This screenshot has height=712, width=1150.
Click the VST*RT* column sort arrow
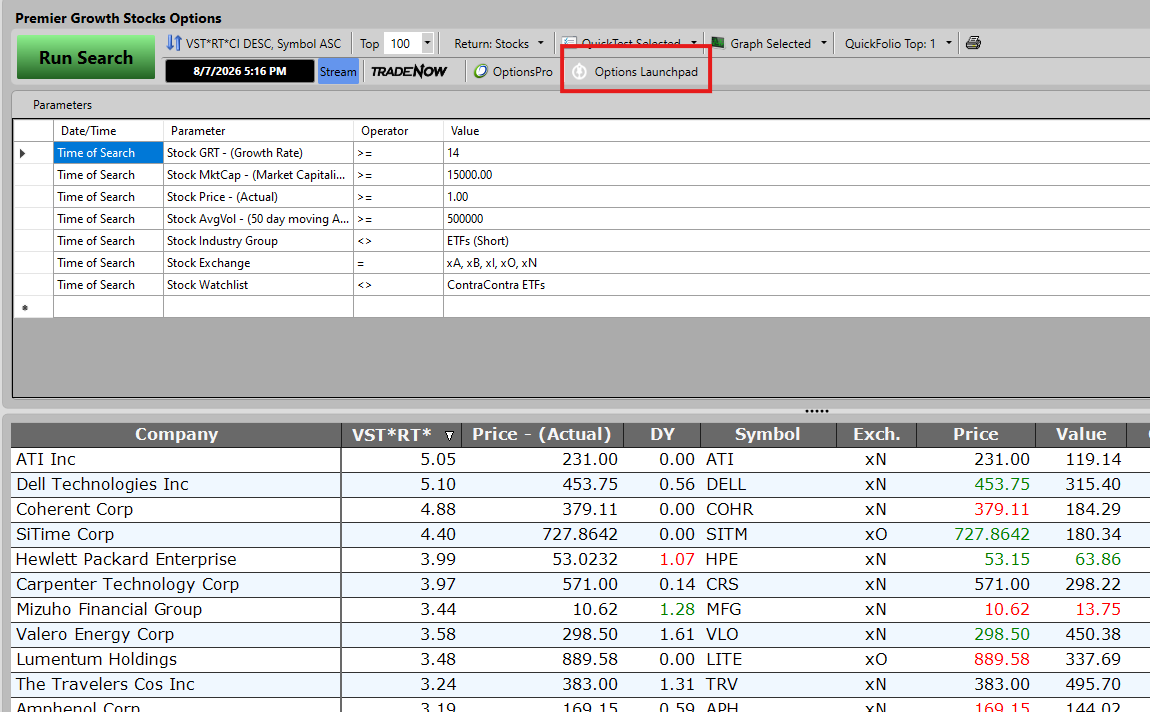pos(449,436)
